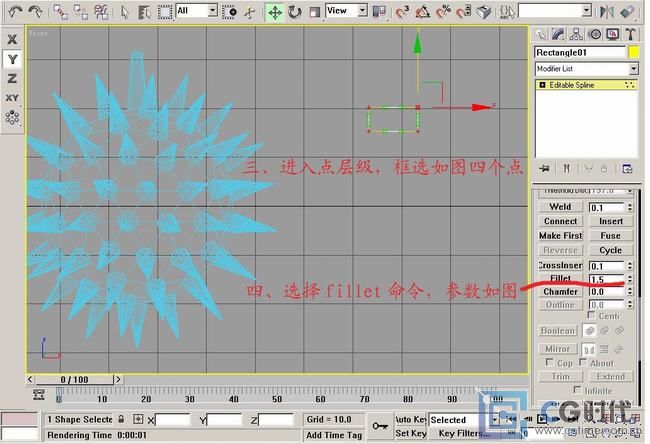The height and width of the screenshot is (444, 650).
Task: Activate the Select and Link tool
Action: 61,12
